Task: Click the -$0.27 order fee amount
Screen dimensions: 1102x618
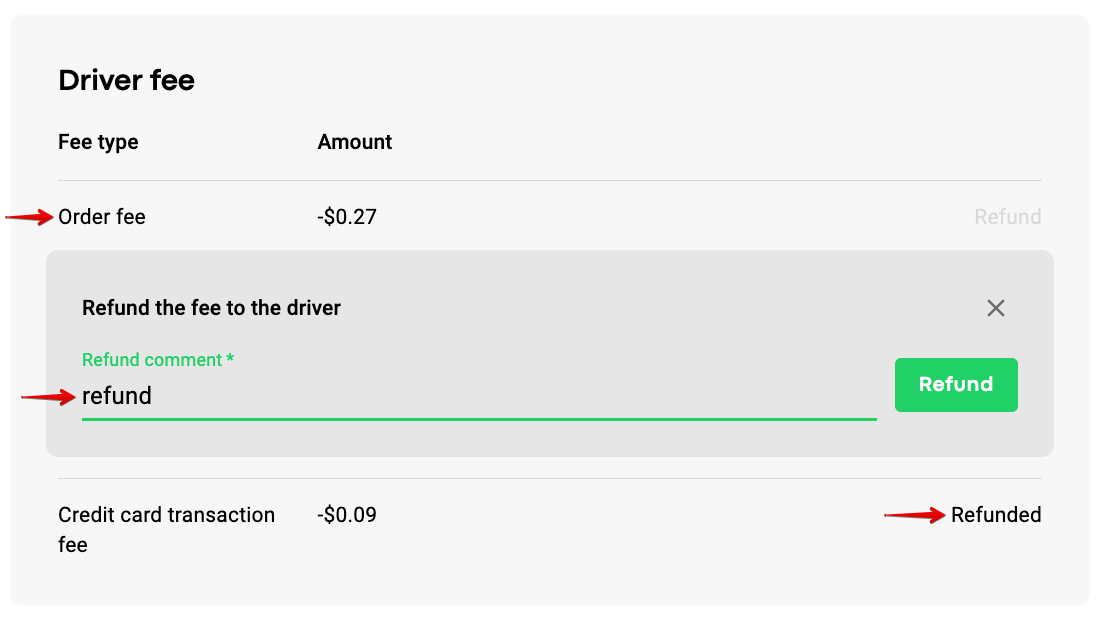Action: pos(347,217)
